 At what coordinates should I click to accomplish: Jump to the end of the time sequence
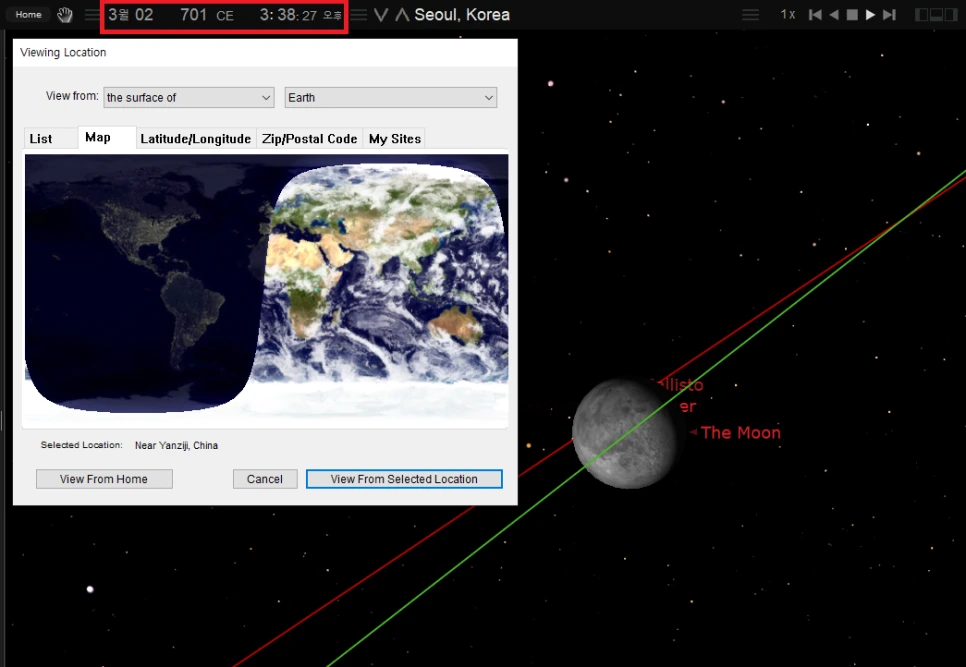coord(889,14)
